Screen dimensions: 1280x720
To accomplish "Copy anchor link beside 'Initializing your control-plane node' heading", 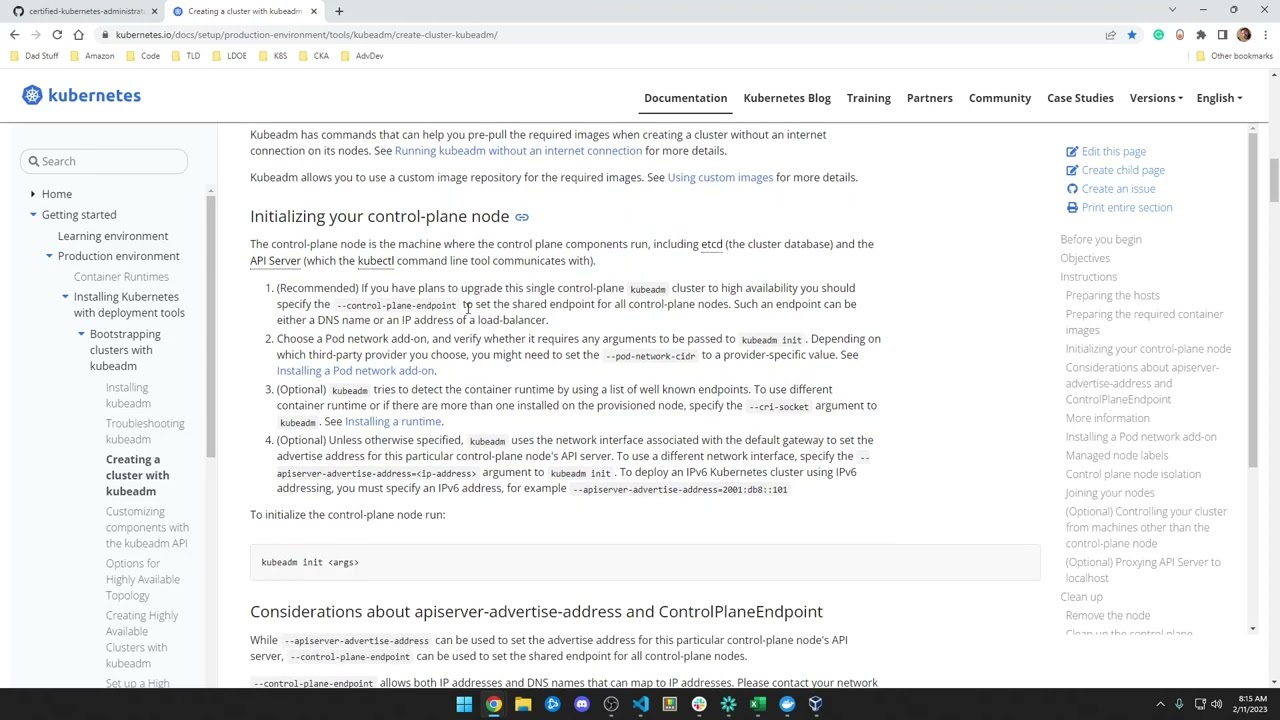I will [x=522, y=217].
